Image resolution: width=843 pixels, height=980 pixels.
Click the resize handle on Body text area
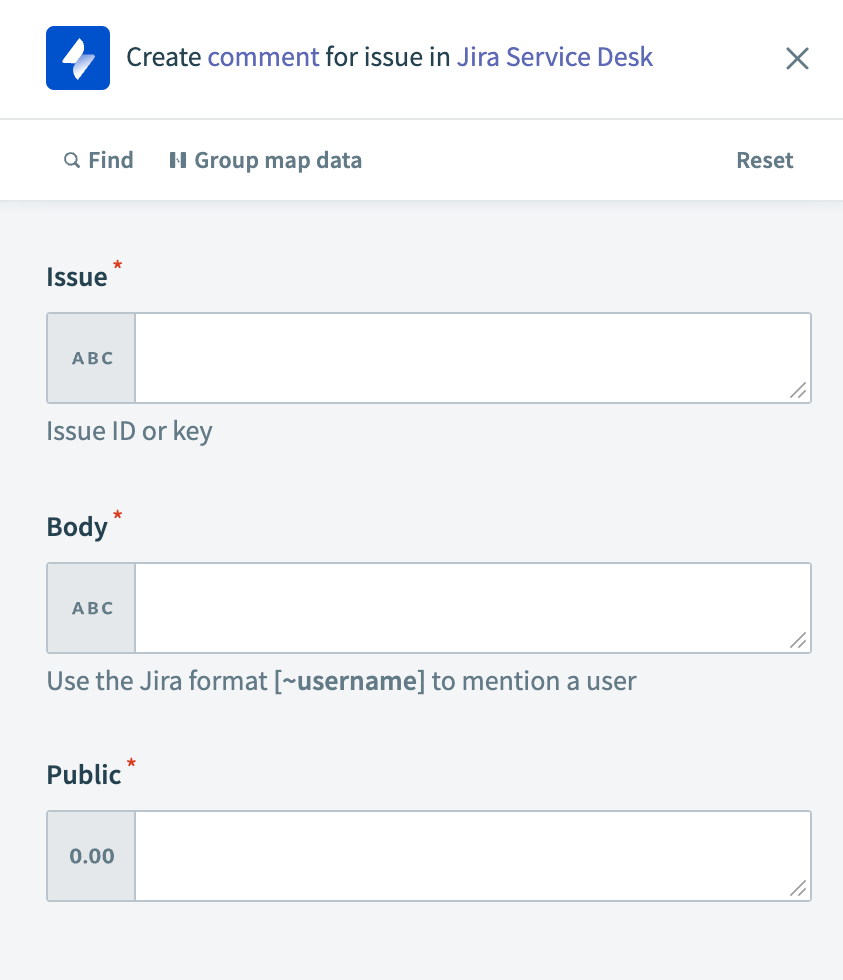click(x=797, y=642)
